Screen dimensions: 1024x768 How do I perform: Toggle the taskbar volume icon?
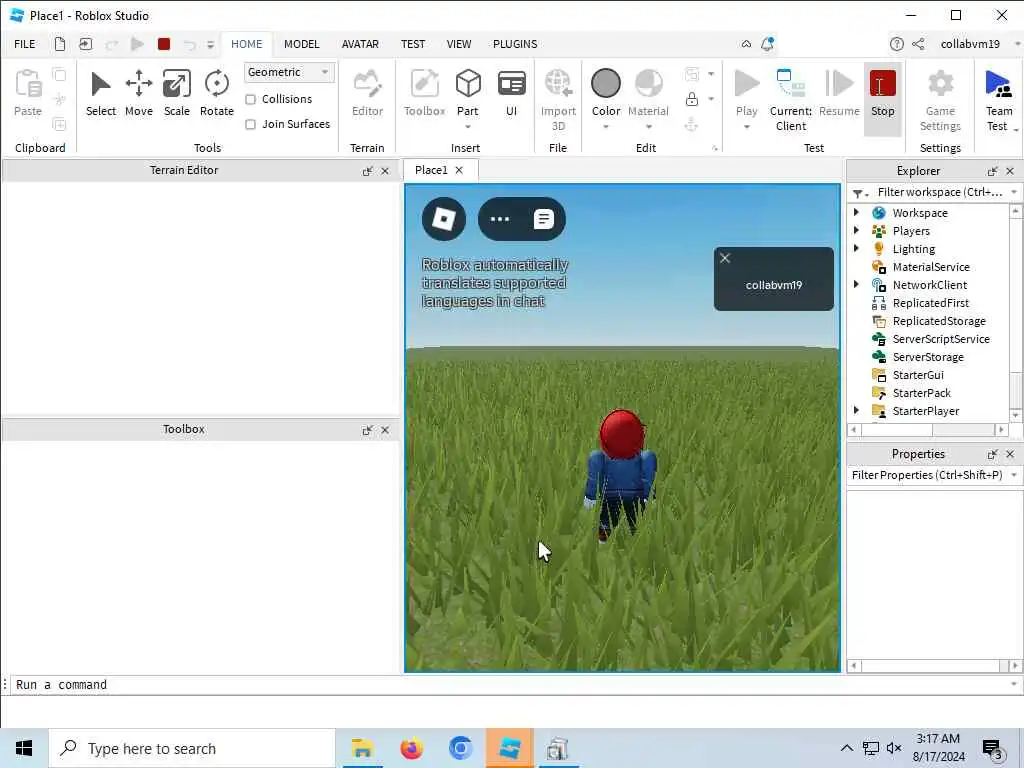click(894, 748)
